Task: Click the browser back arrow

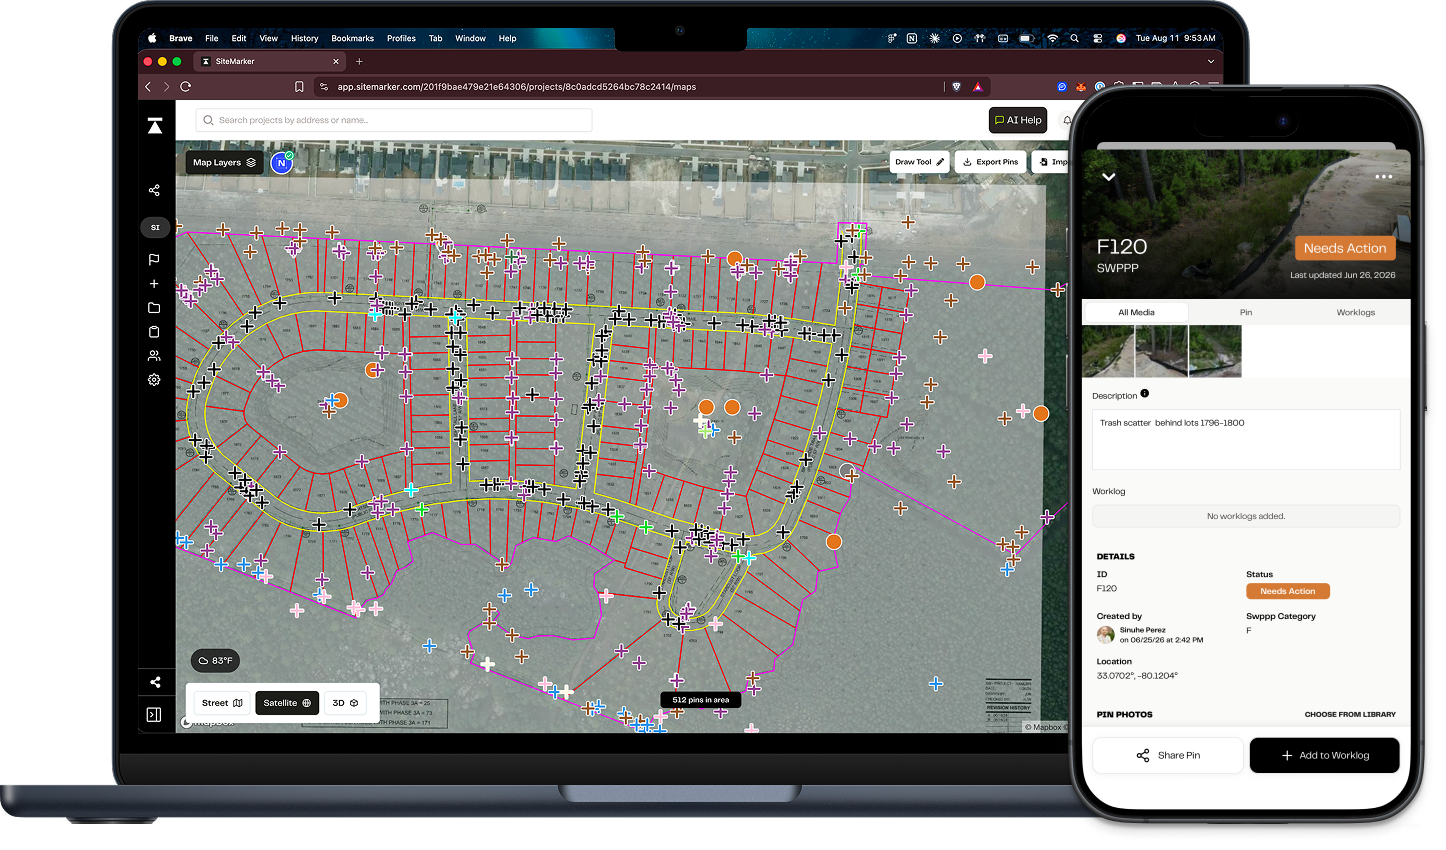Action: point(148,87)
